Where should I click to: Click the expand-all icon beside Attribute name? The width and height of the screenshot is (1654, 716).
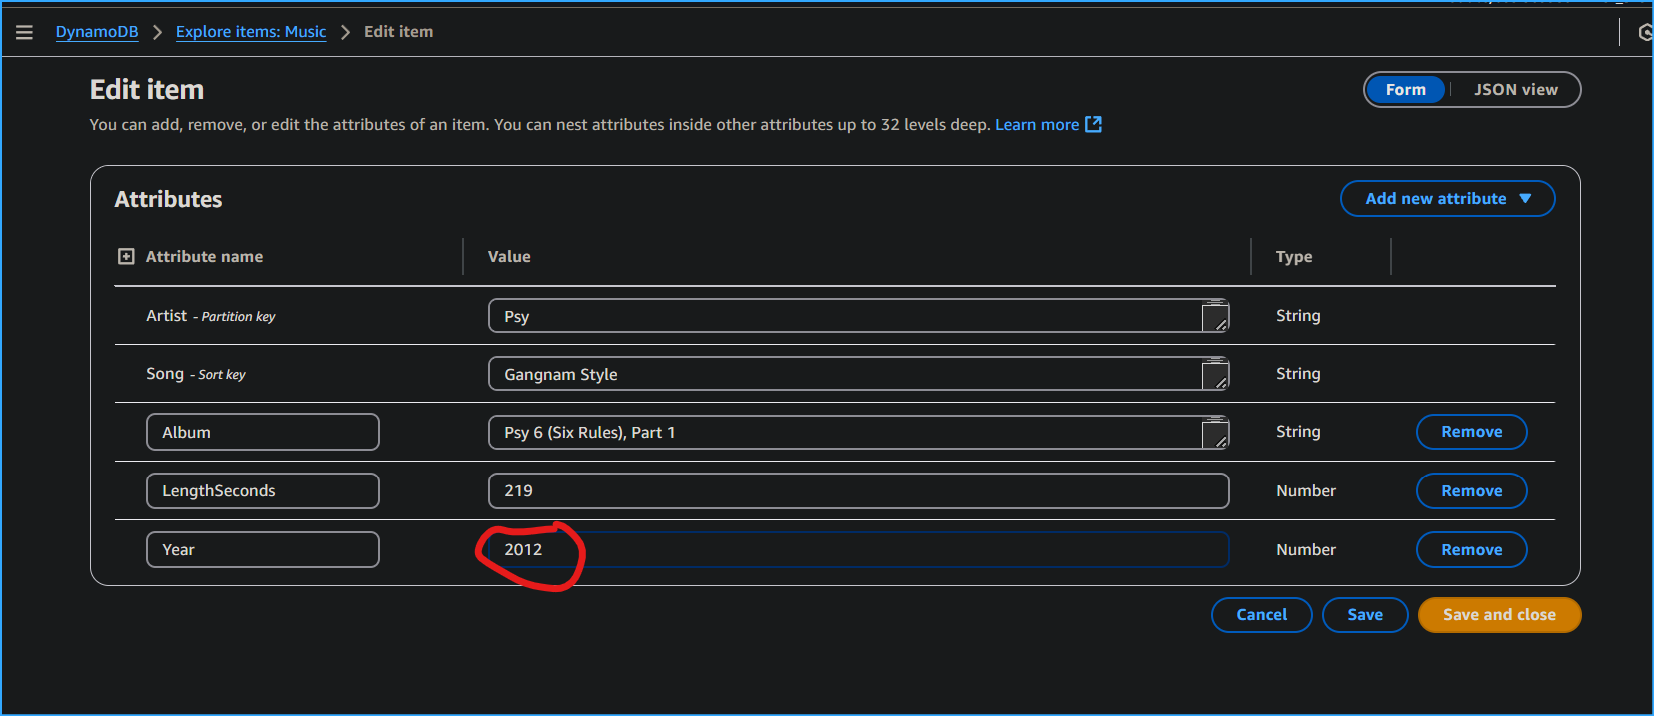click(125, 256)
